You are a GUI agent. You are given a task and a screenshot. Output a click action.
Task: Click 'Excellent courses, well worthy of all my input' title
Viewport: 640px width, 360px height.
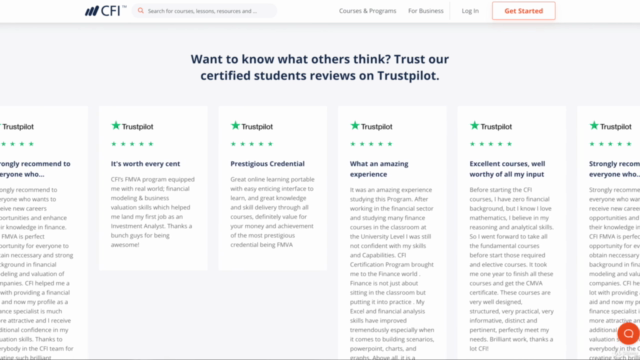pyautogui.click(x=507, y=169)
